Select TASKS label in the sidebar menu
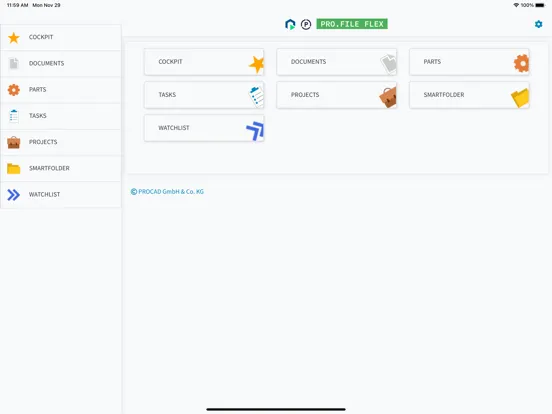 (x=37, y=115)
